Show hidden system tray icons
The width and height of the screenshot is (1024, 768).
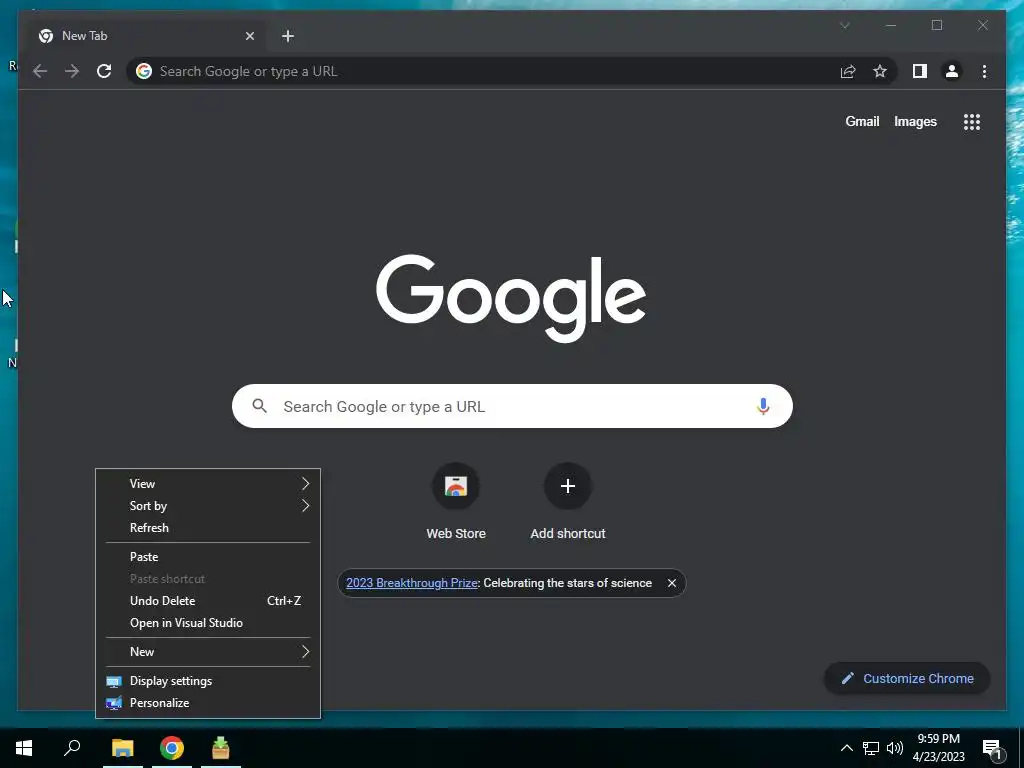(846, 748)
